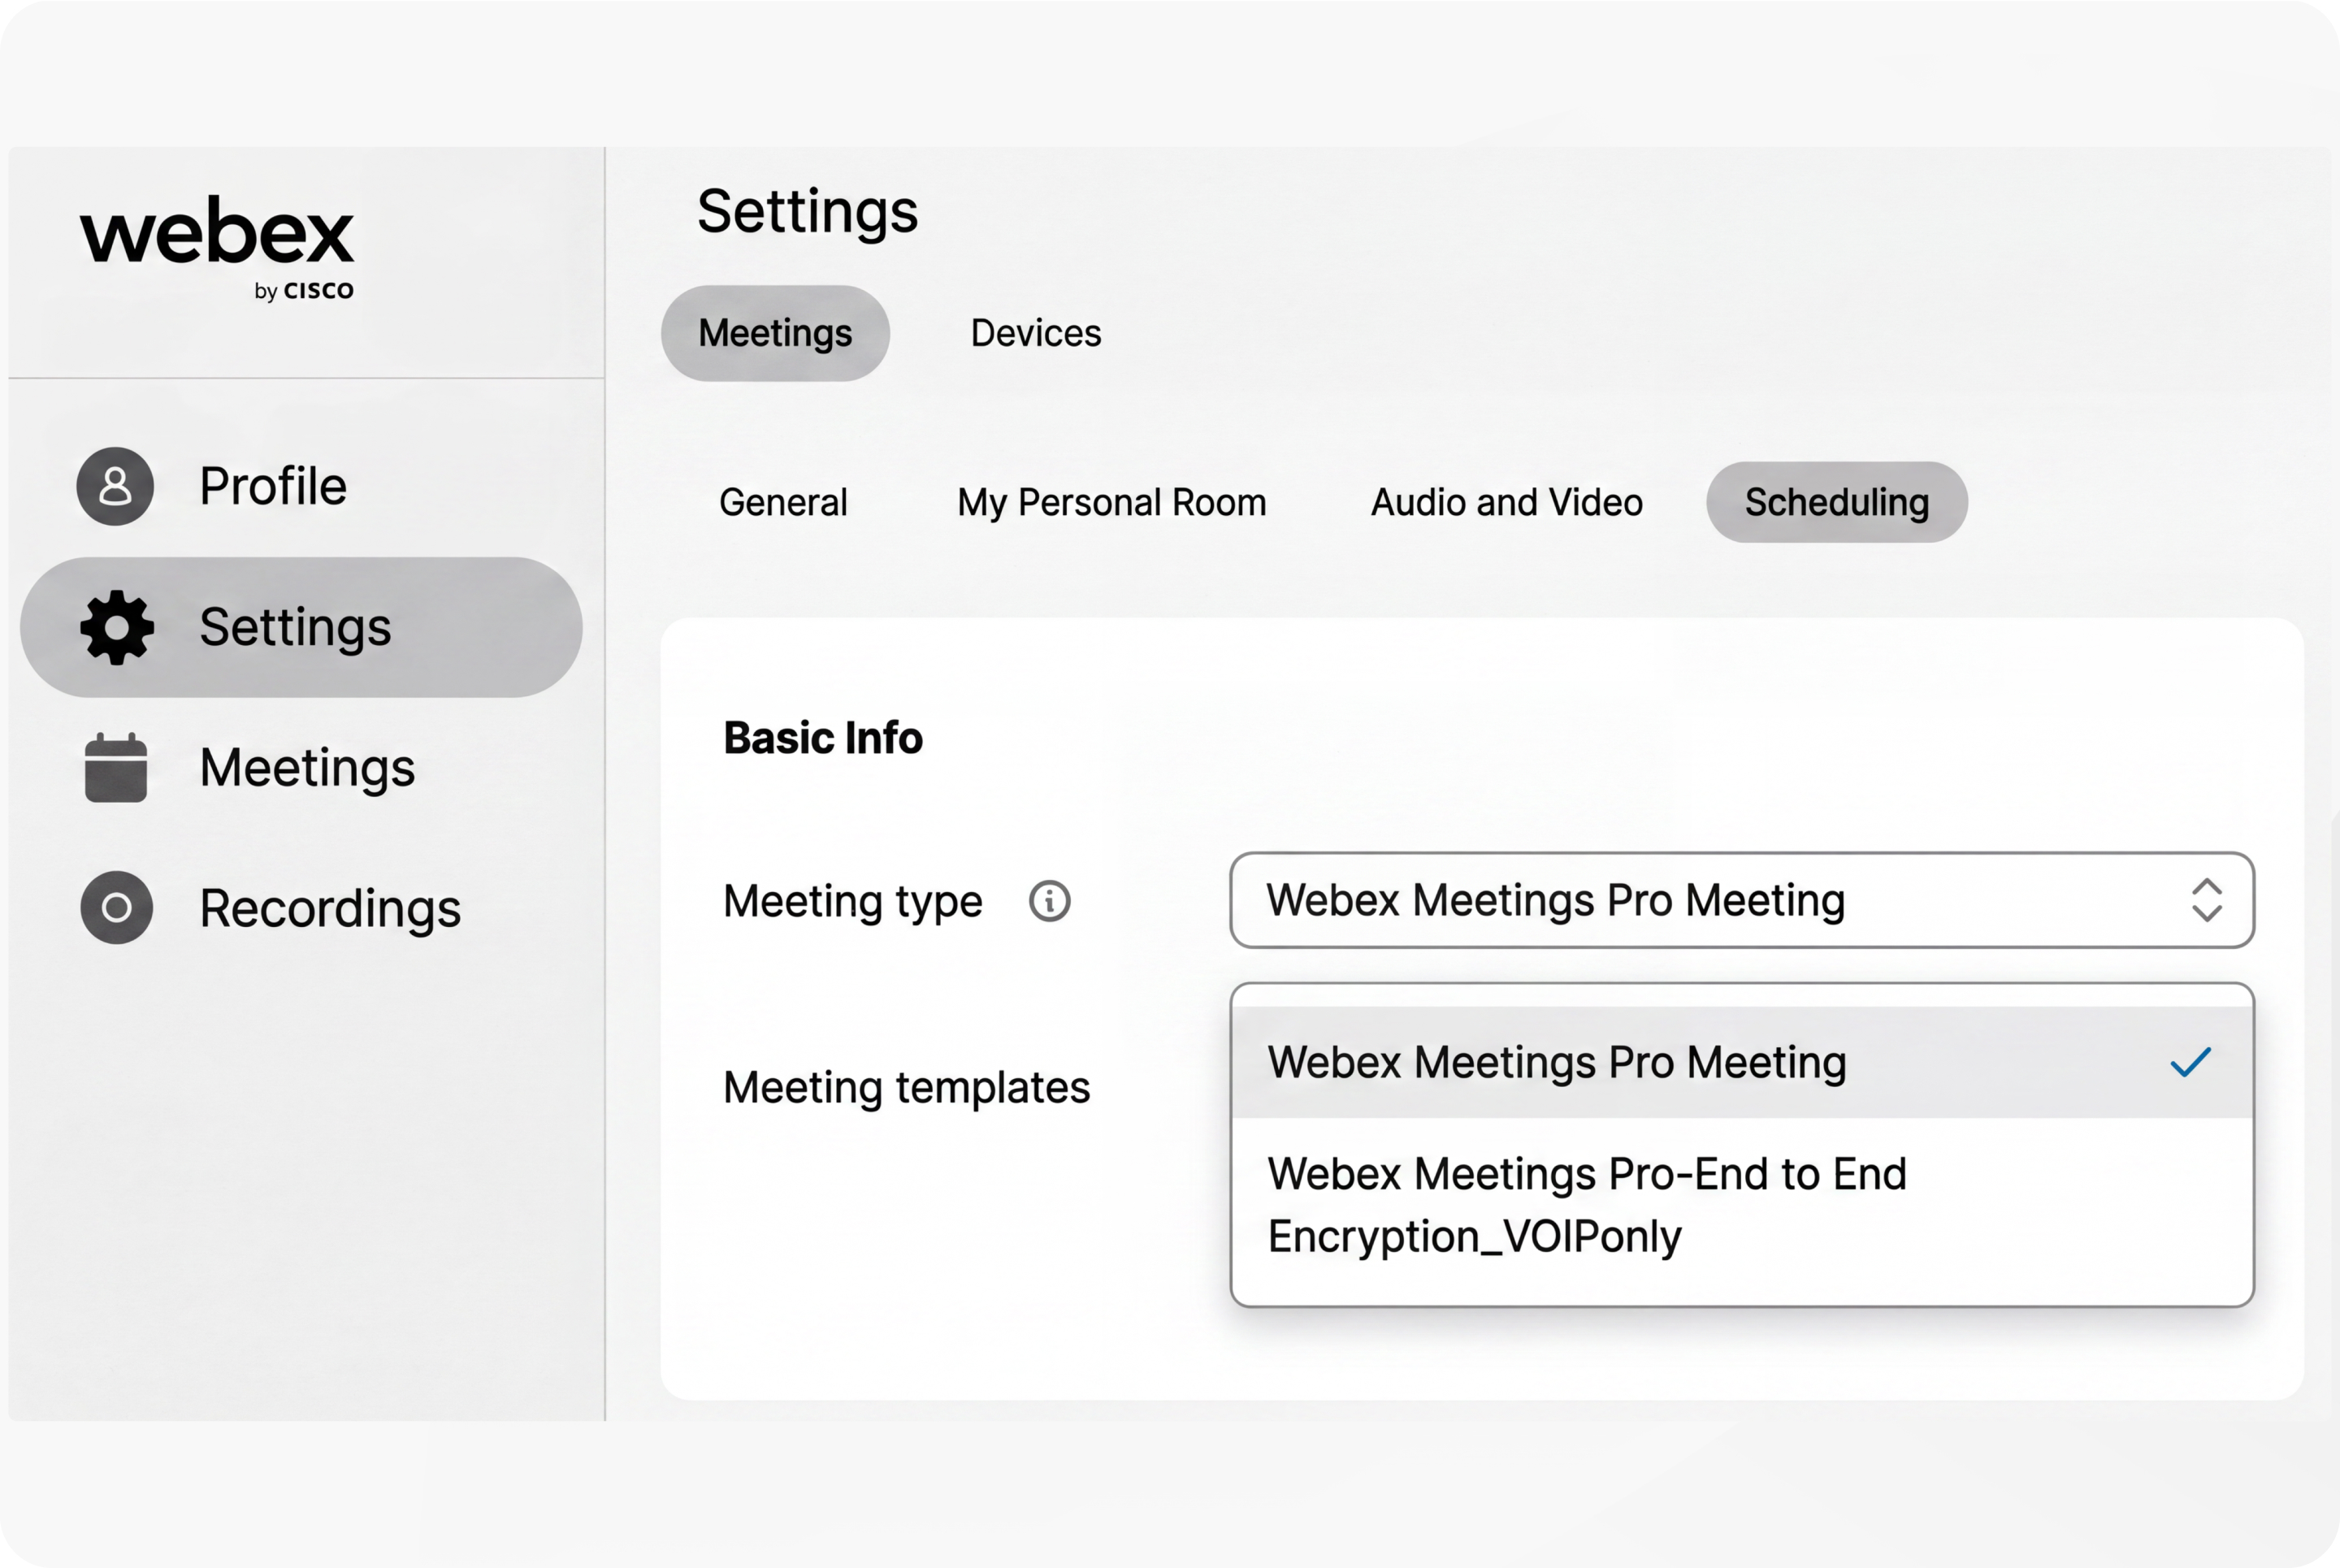Click the checkmark beside Webex Meetings Pro Meeting
Screen dimensions: 2340x1568
(2190, 1062)
